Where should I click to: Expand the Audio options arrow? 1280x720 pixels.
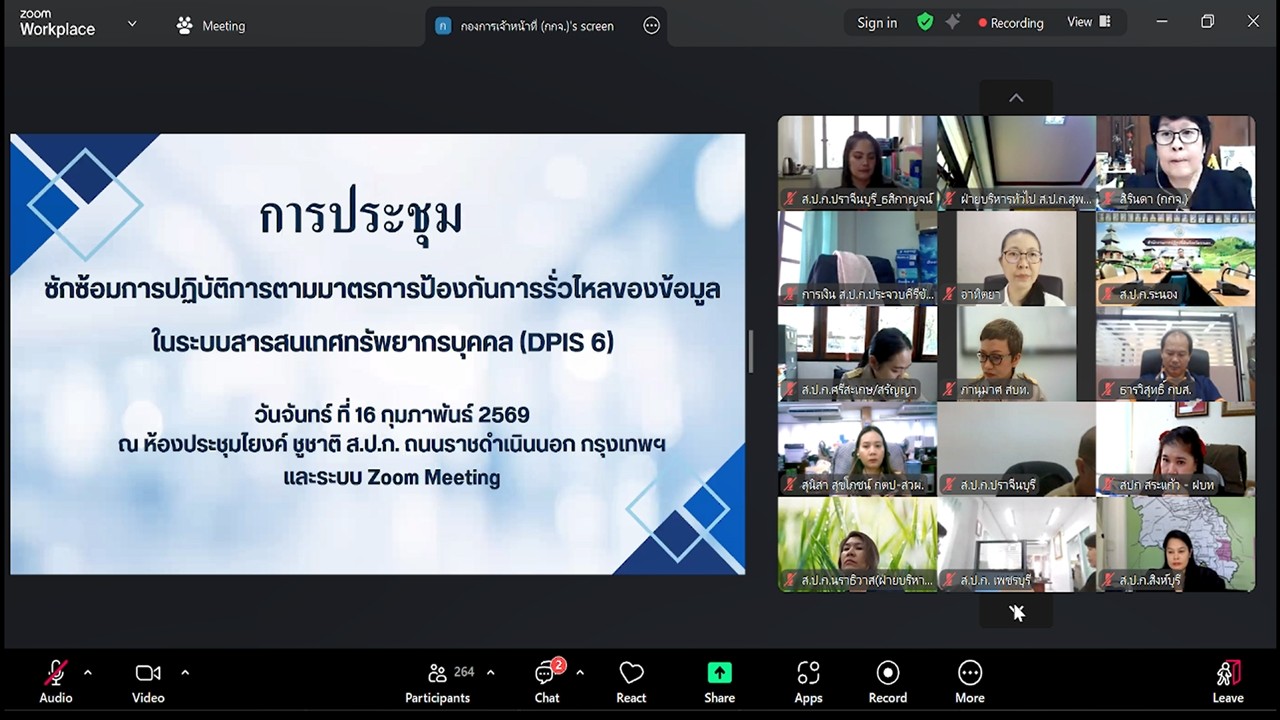tap(86, 672)
